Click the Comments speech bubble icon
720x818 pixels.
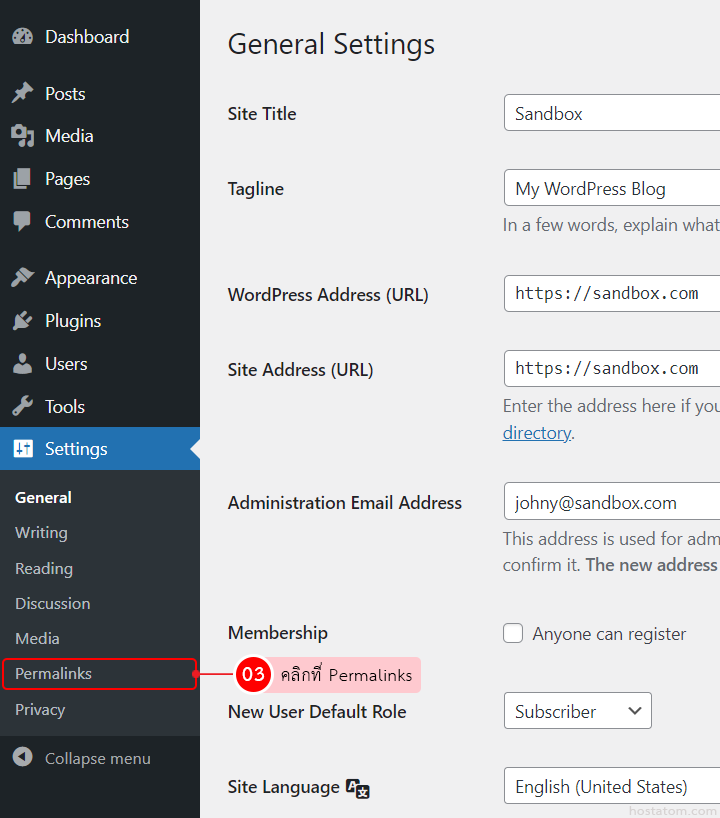click(x=22, y=222)
